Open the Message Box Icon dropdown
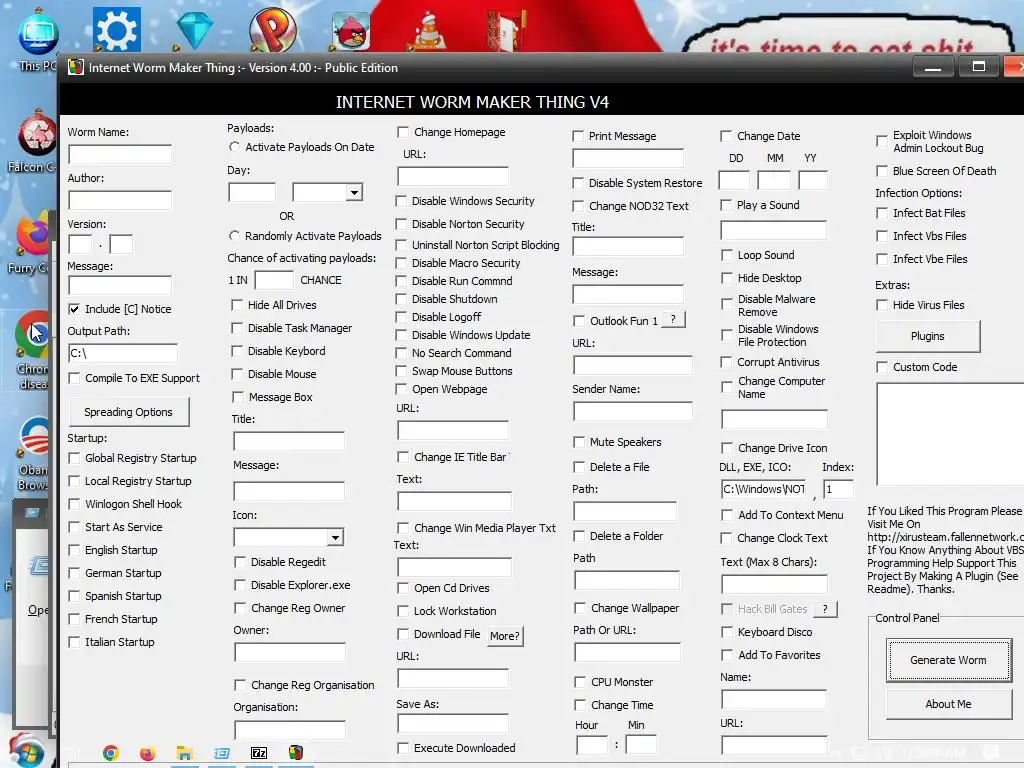The image size is (1024, 768). click(335, 537)
